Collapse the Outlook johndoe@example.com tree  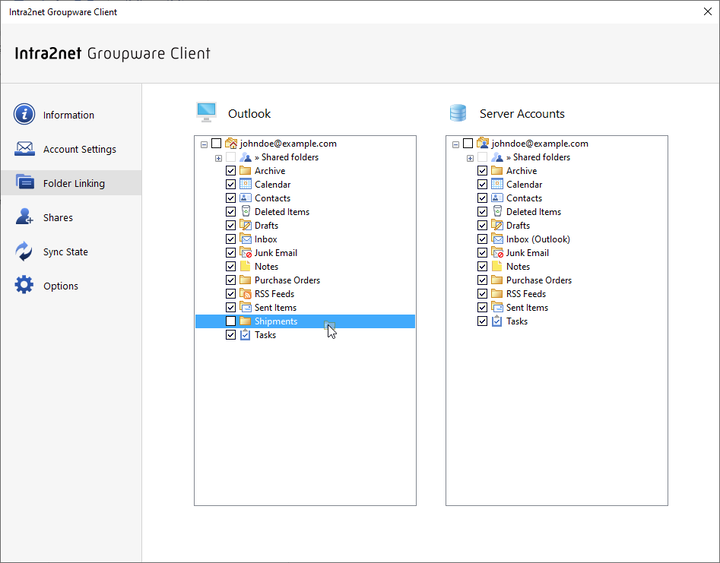tap(204, 144)
